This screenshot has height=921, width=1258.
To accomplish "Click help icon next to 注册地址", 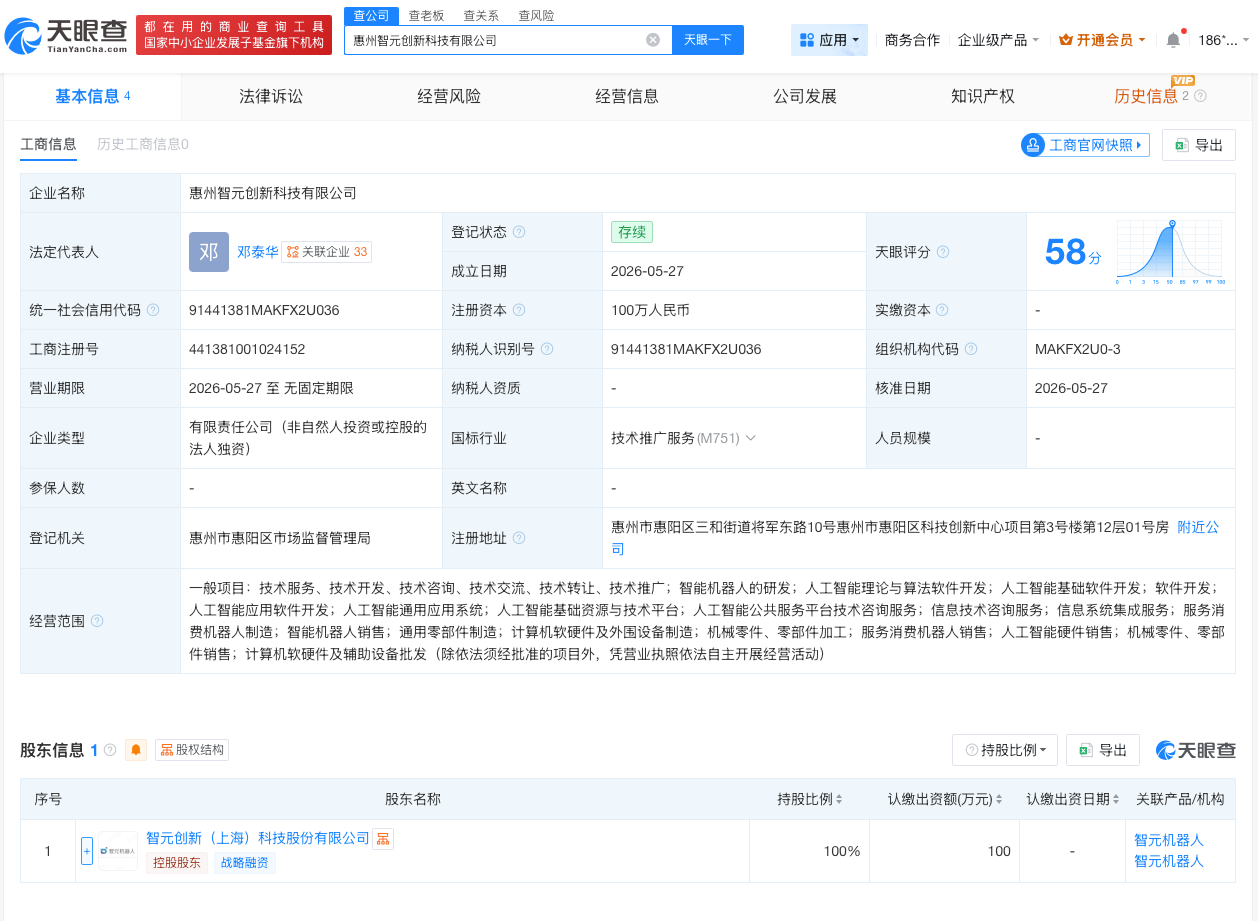I will pos(519,538).
